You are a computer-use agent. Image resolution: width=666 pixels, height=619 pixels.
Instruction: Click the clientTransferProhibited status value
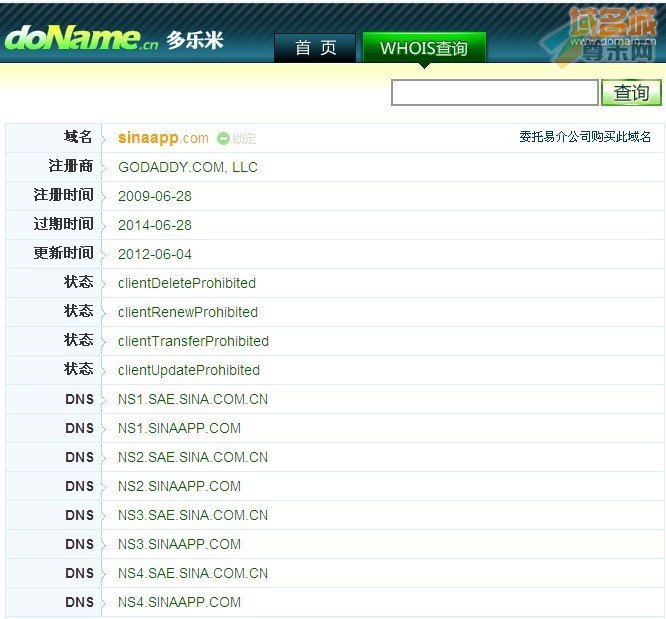(193, 341)
